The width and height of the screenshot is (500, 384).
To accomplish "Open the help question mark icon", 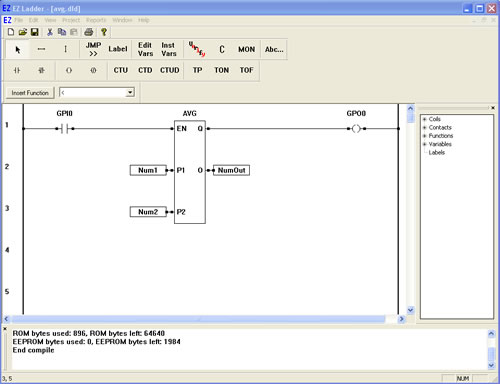I will (x=104, y=32).
